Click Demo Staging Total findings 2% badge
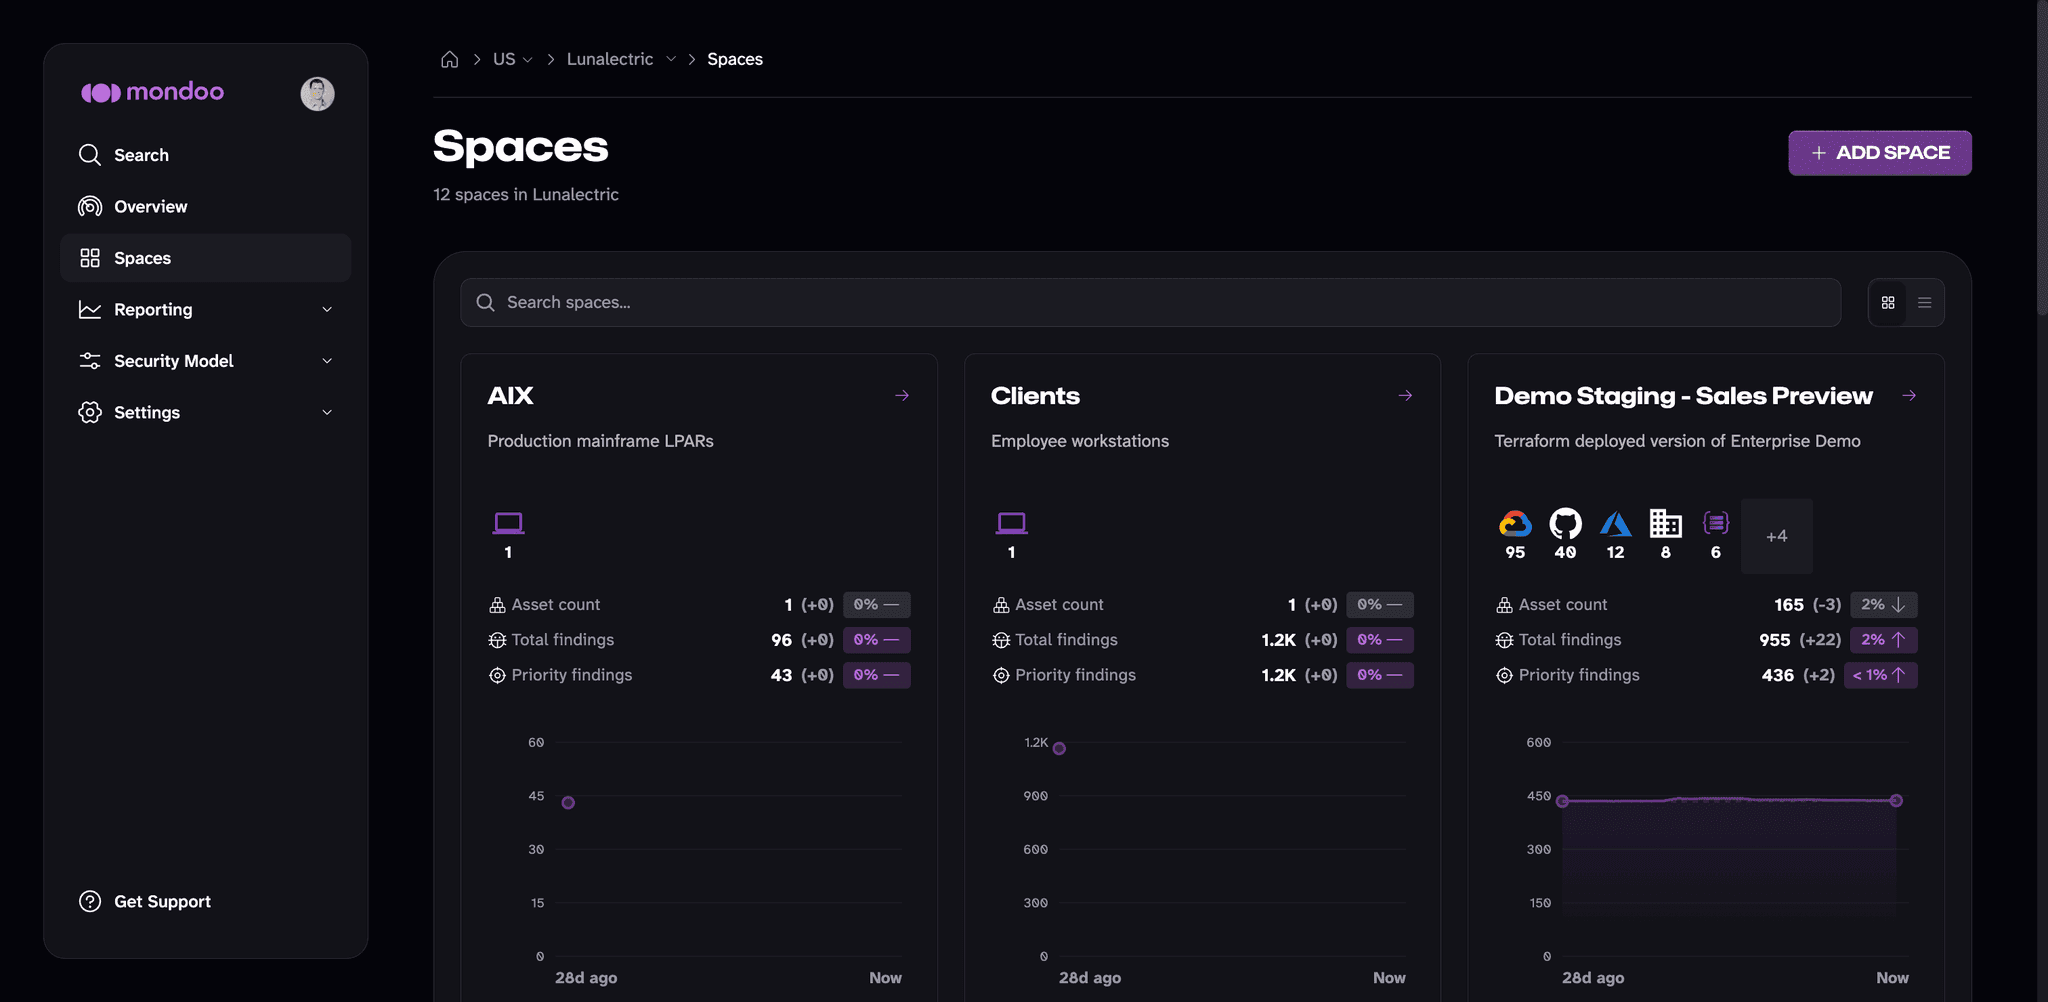Image resolution: width=2048 pixels, height=1002 pixels. click(1883, 640)
